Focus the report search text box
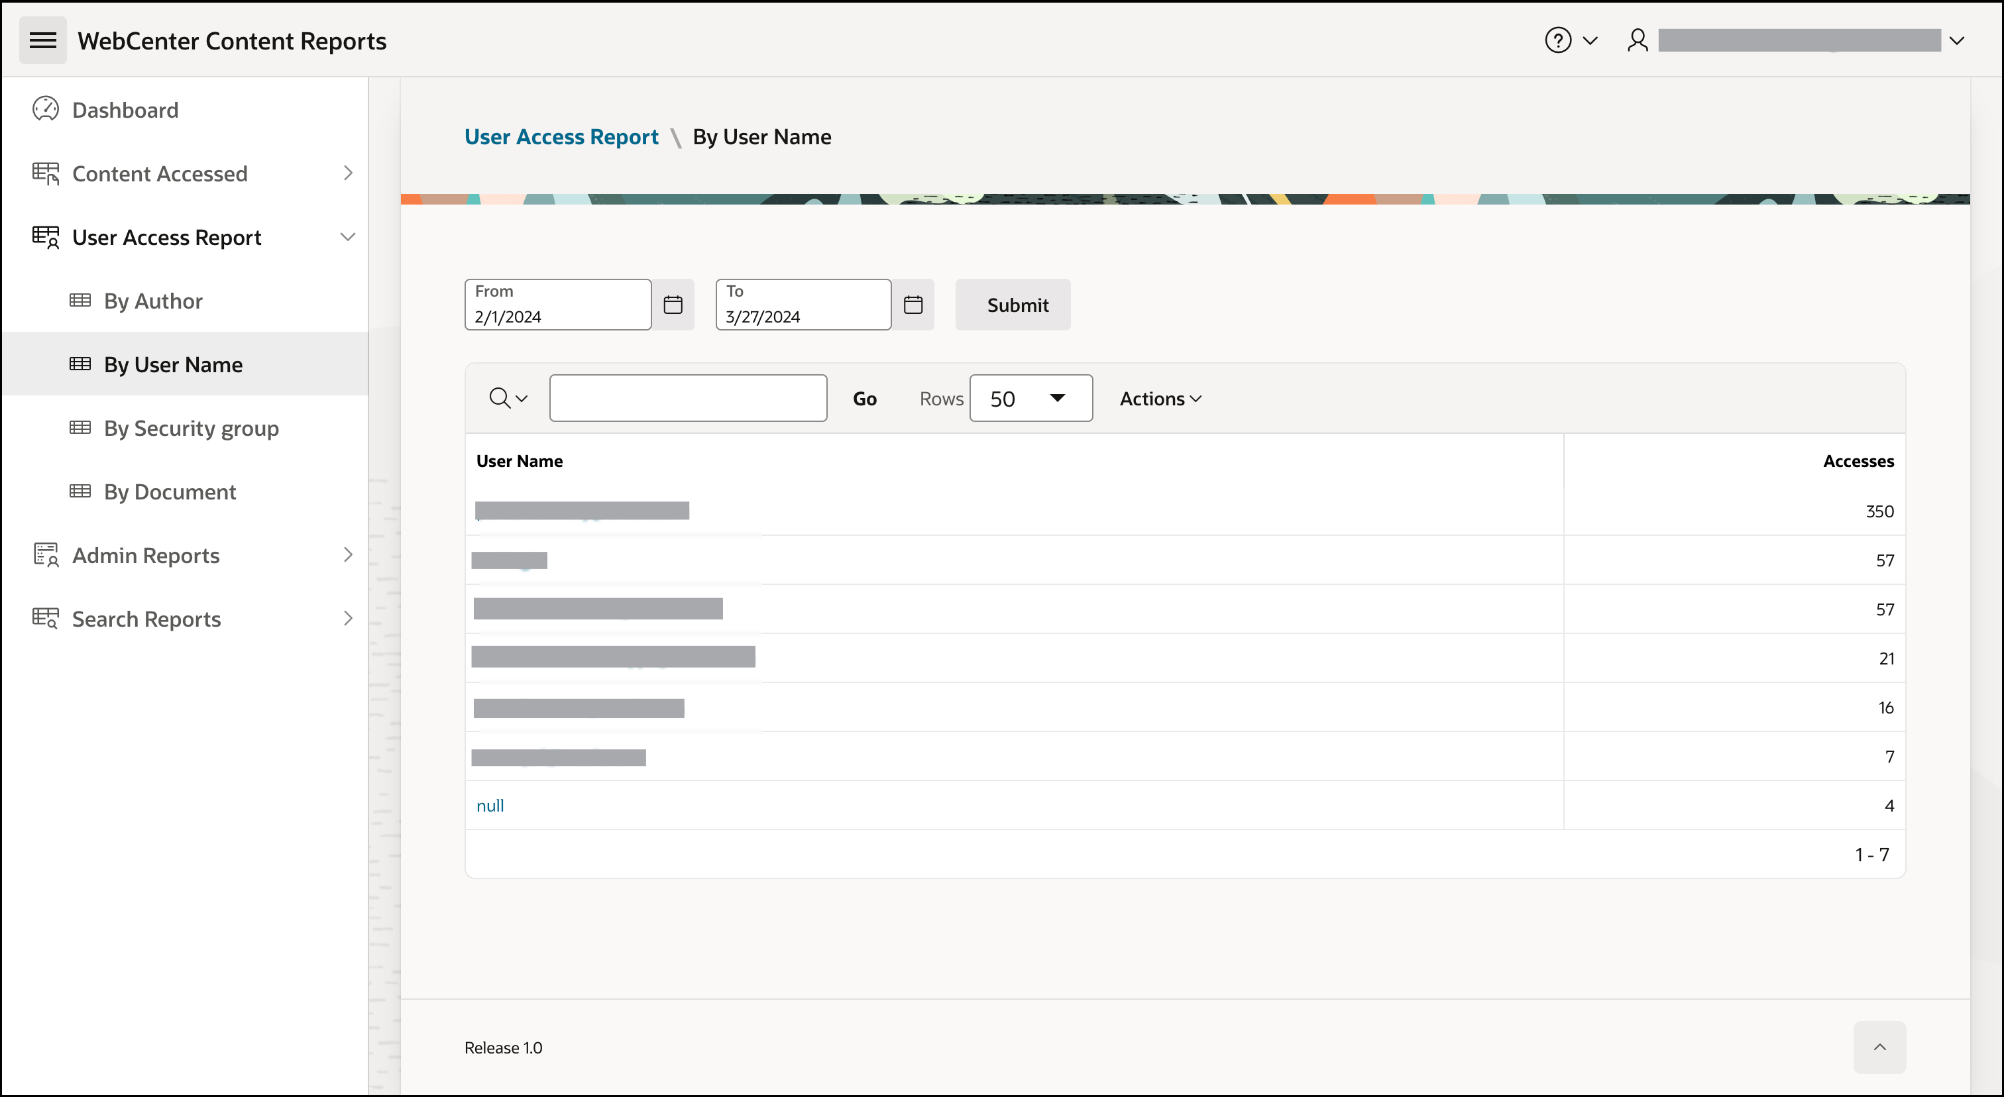 pyautogui.click(x=688, y=398)
